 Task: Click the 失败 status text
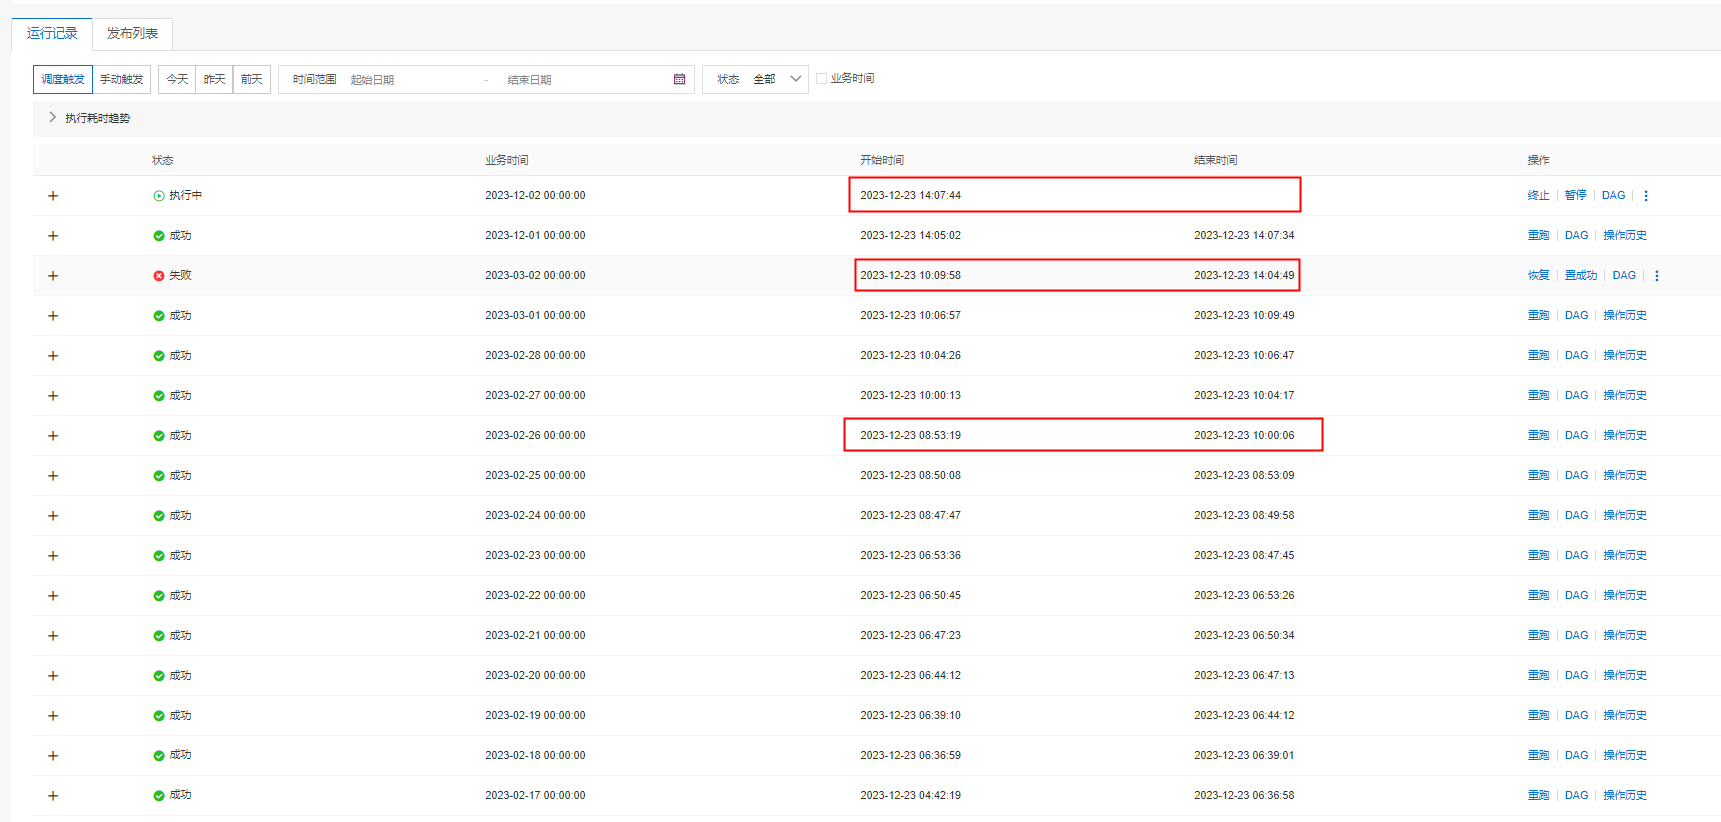tap(180, 276)
